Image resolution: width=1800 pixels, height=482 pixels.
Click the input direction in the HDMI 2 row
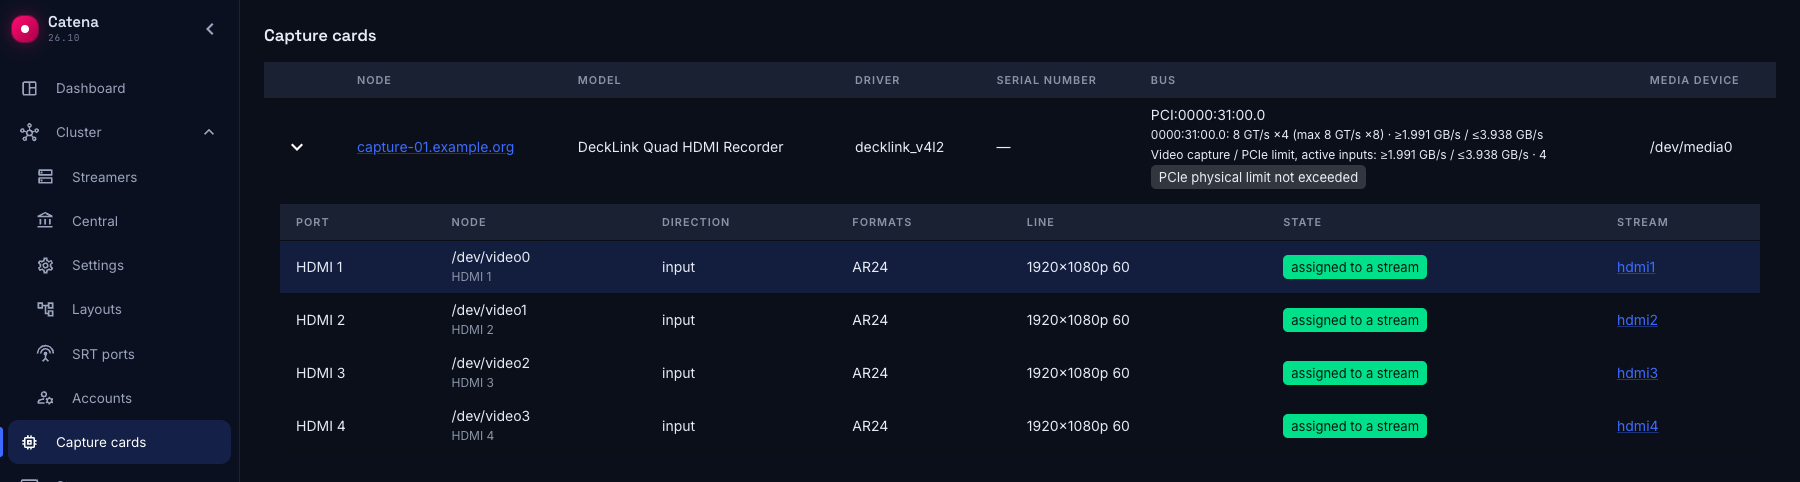[x=678, y=320]
